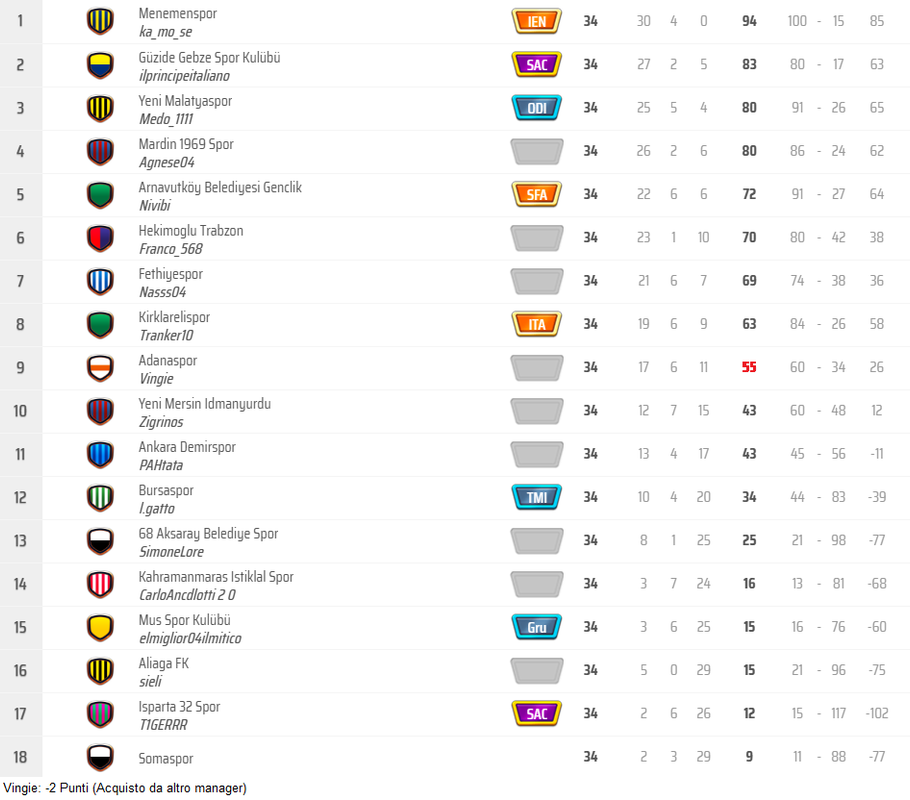Click the blue TMI badge for Bursaspor

click(537, 497)
